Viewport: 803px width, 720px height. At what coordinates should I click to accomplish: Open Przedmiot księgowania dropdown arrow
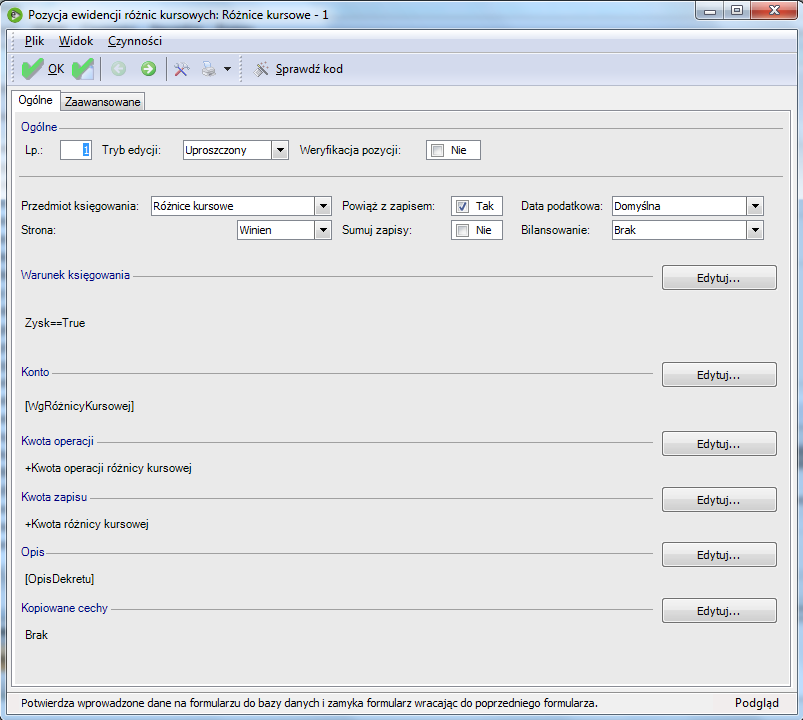click(323, 206)
